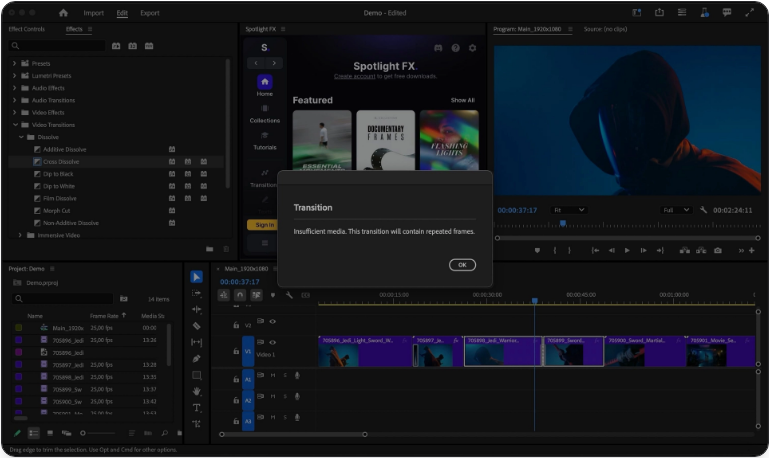Toggle V1 track output eye icon
This screenshot has width=769, height=458.
pyautogui.click(x=273, y=342)
